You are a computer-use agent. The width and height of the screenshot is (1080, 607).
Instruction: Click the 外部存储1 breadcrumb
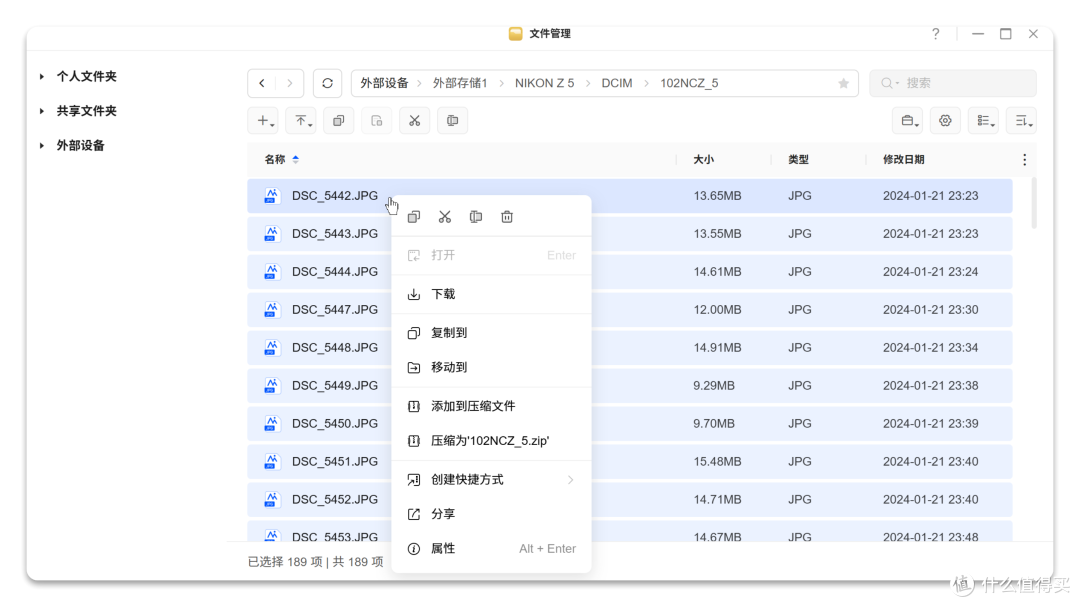pyautogui.click(x=460, y=83)
